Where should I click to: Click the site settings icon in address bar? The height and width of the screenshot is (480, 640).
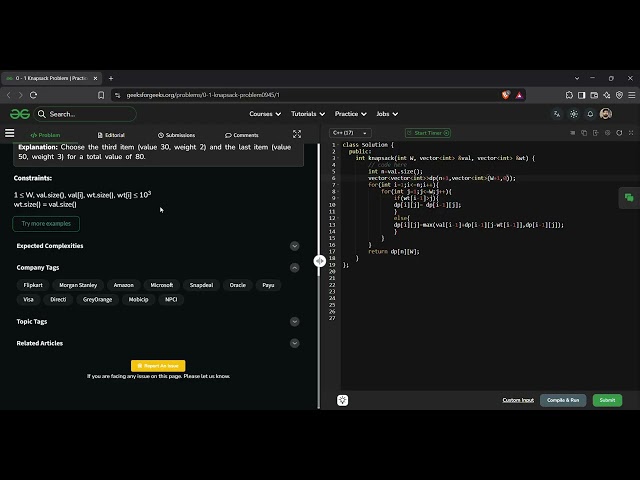click(118, 95)
